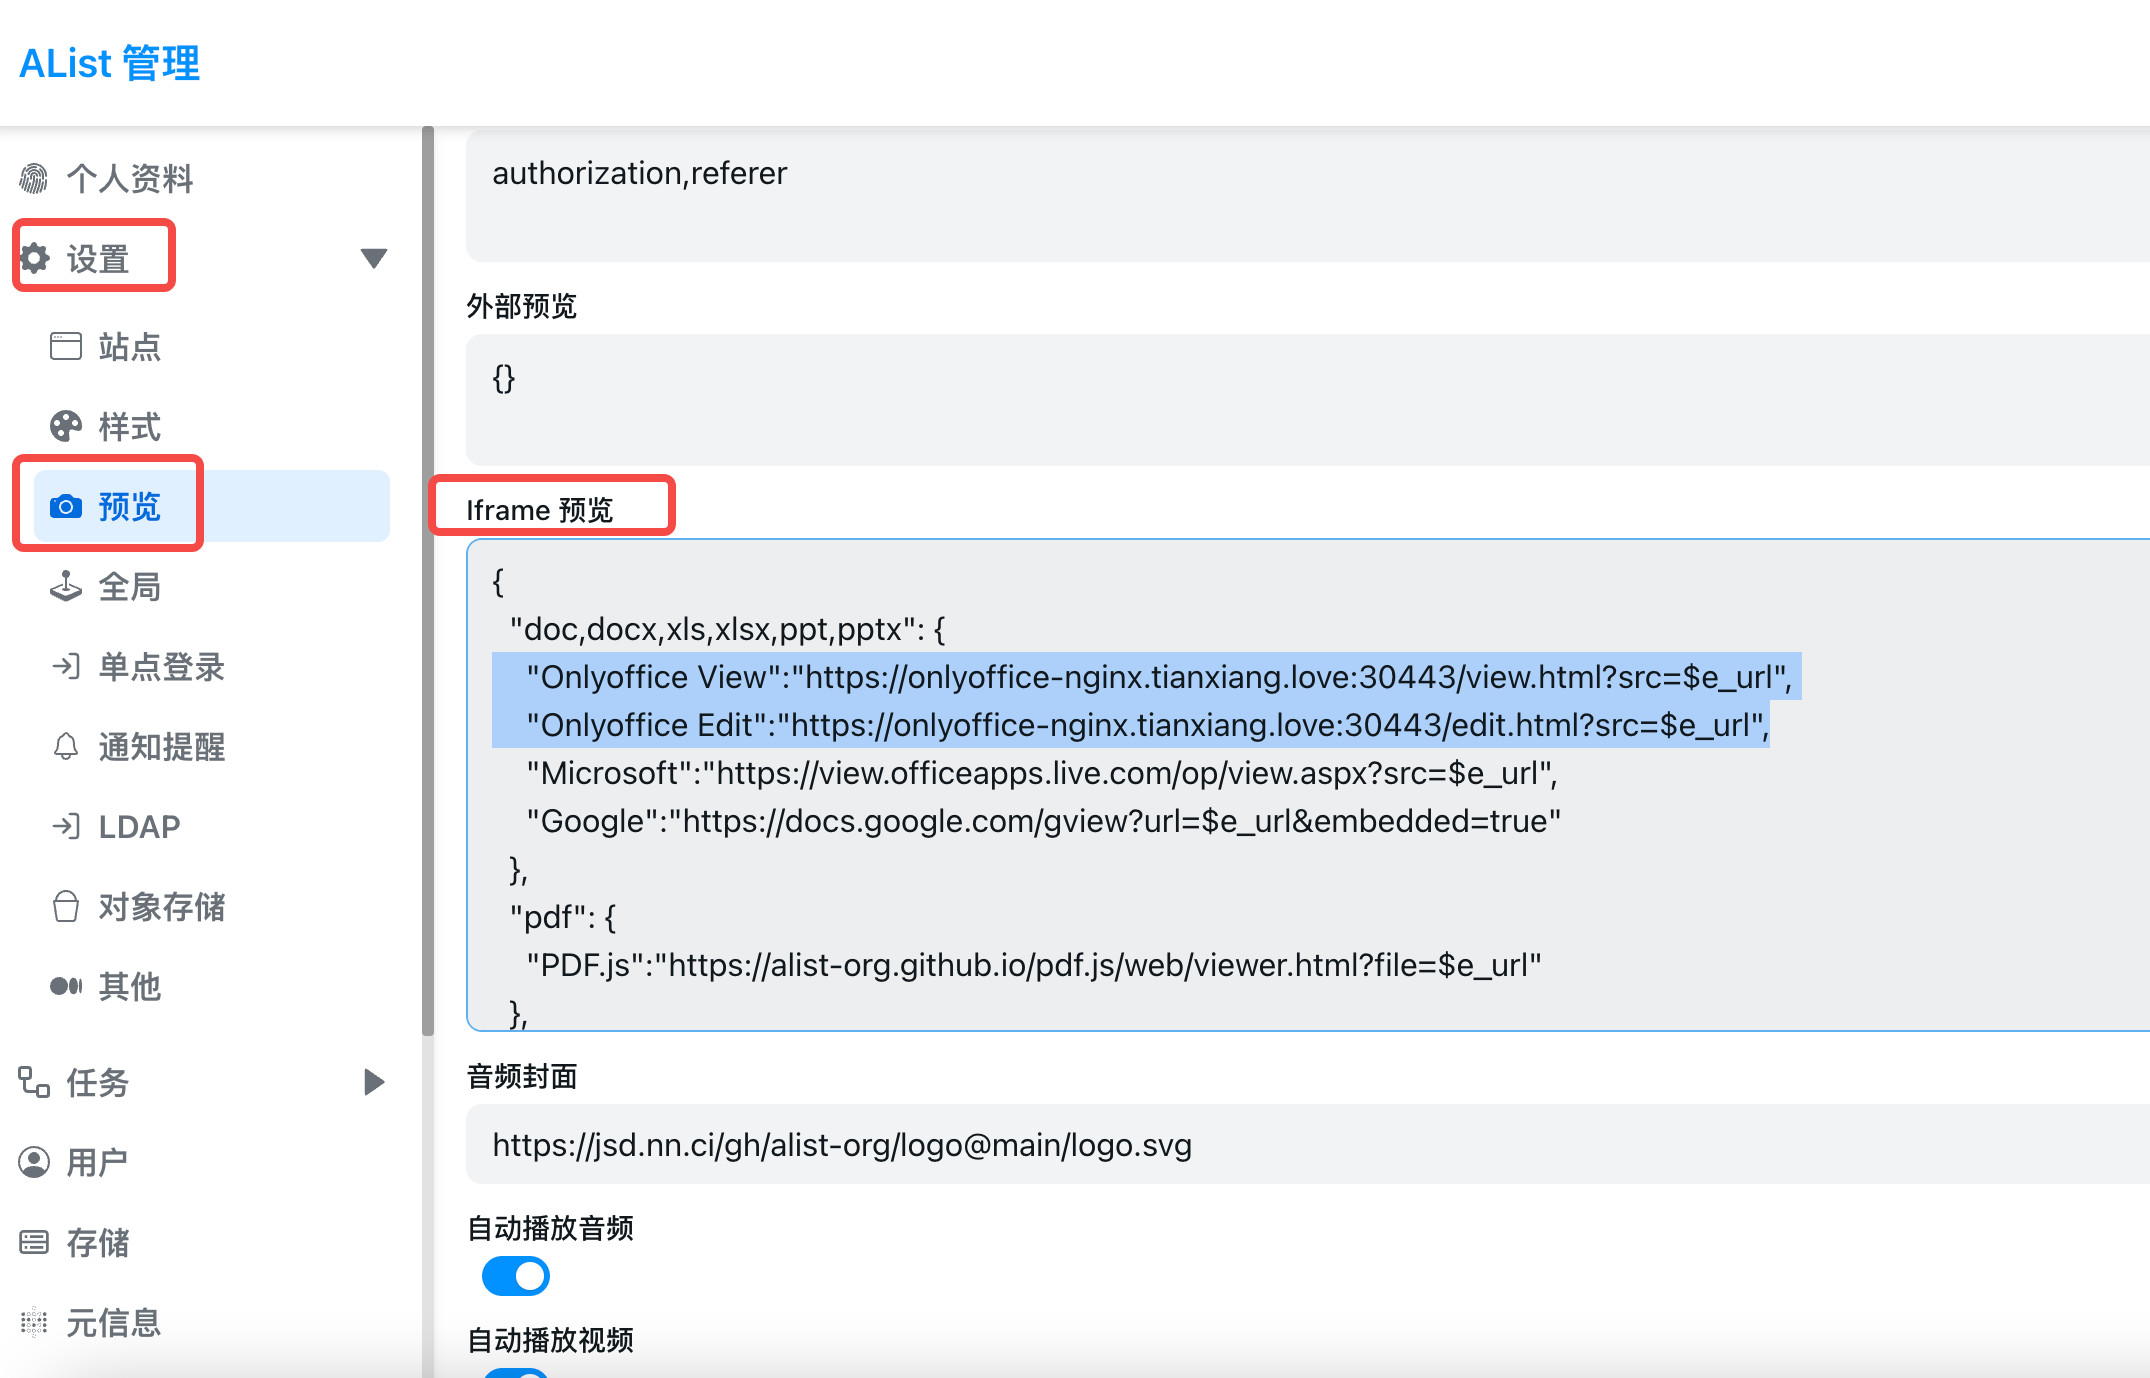Click the joystick icon beside 全局
The image size is (2150, 1378).
[x=66, y=586]
